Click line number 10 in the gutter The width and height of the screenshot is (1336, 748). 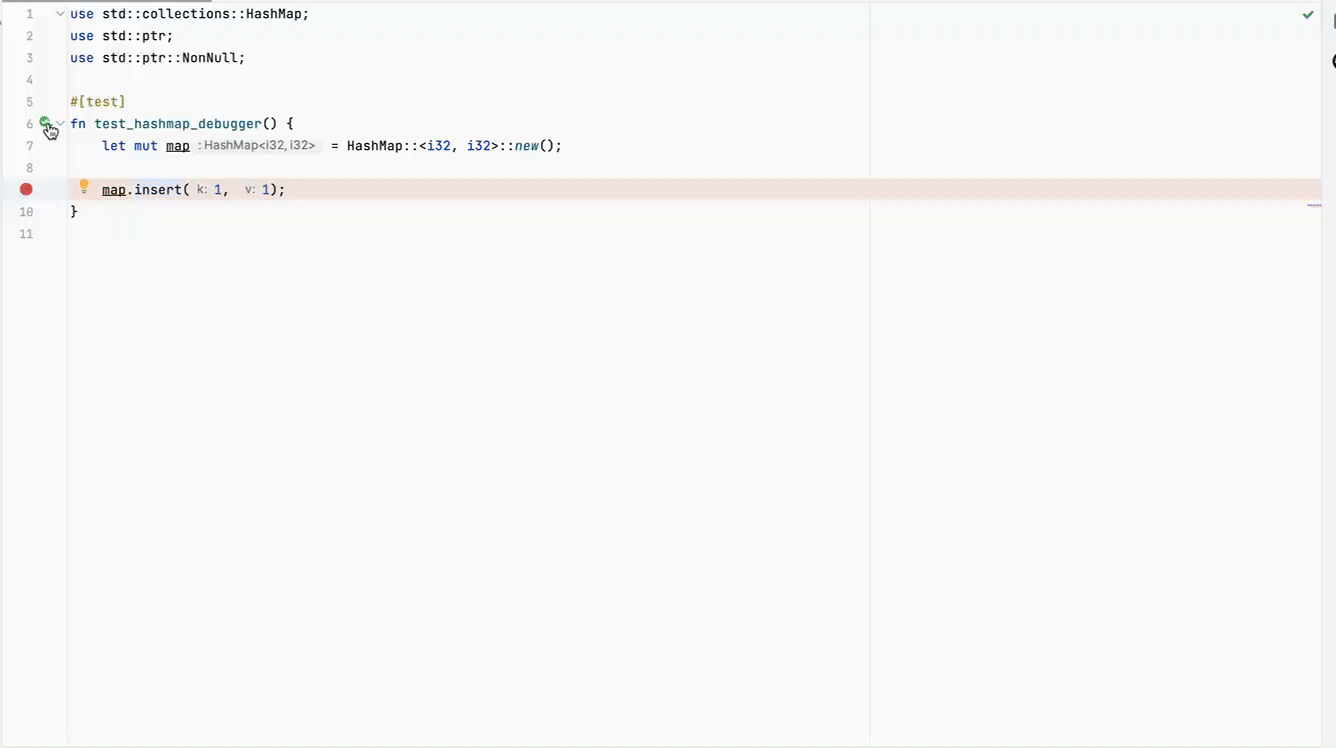pos(27,212)
